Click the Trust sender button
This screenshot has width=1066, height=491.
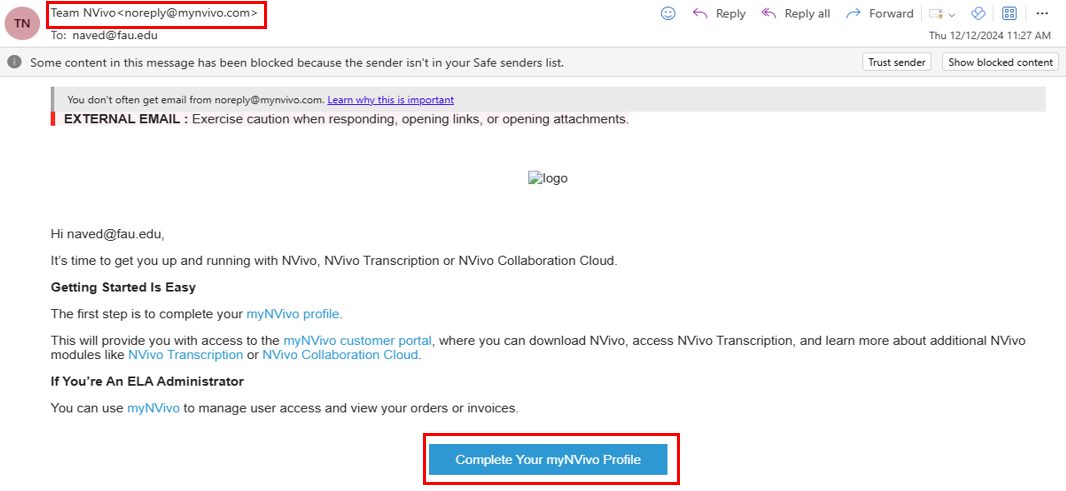897,63
